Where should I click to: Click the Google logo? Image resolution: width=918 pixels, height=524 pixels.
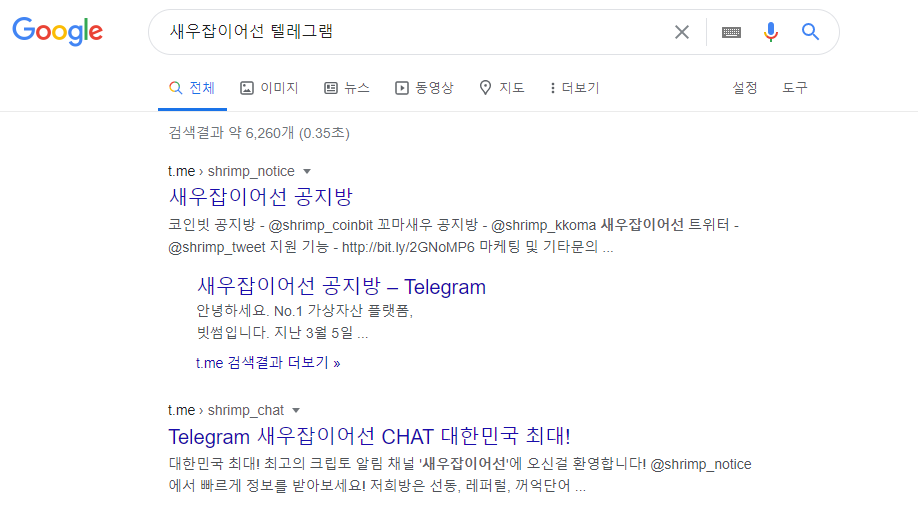(57, 31)
